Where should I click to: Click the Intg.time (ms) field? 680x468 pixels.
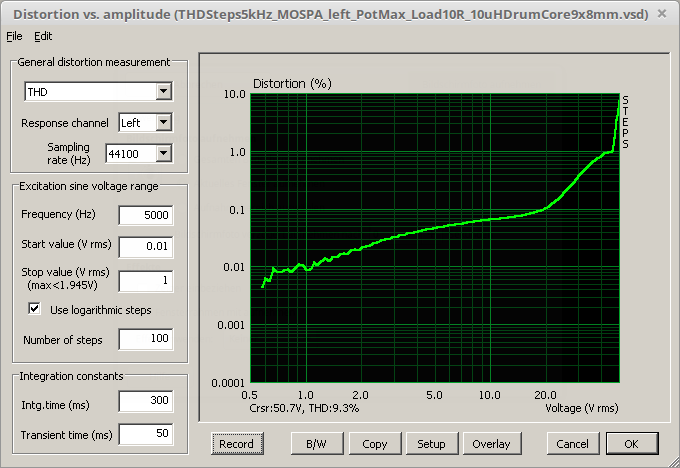[145, 403]
